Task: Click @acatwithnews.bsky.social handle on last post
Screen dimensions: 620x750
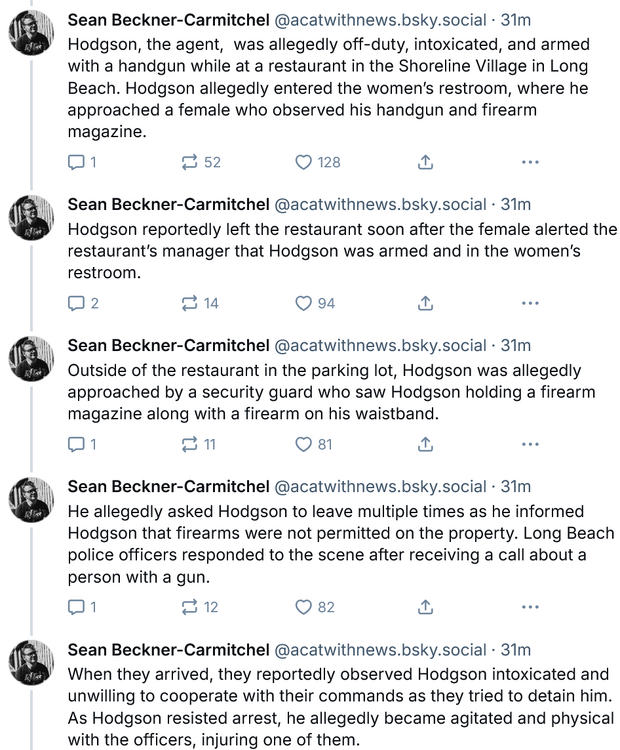Action: [x=382, y=650]
